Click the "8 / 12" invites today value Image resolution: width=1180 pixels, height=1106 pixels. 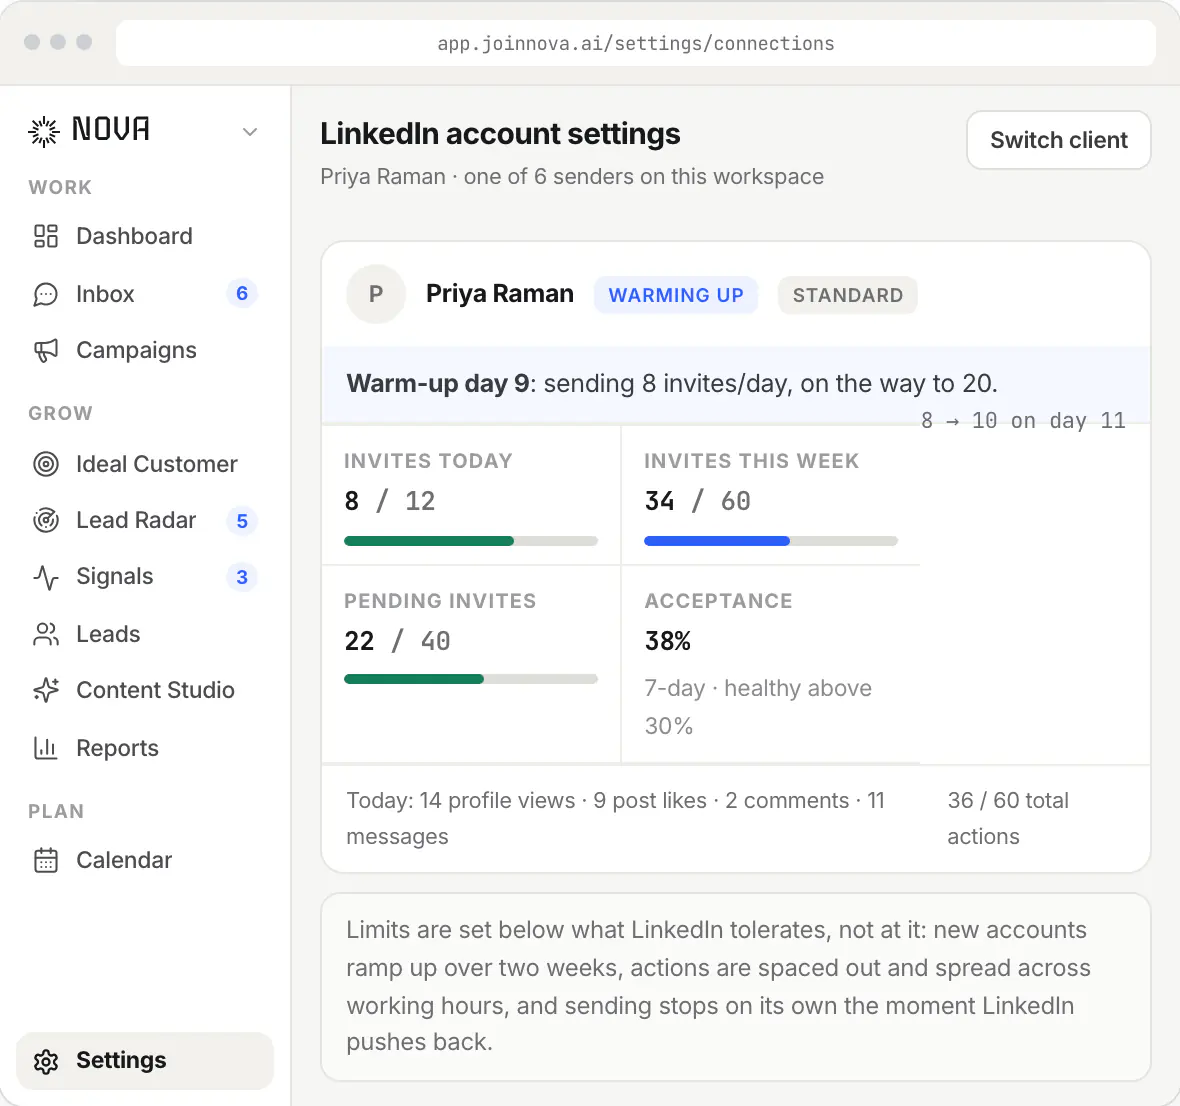(x=390, y=501)
